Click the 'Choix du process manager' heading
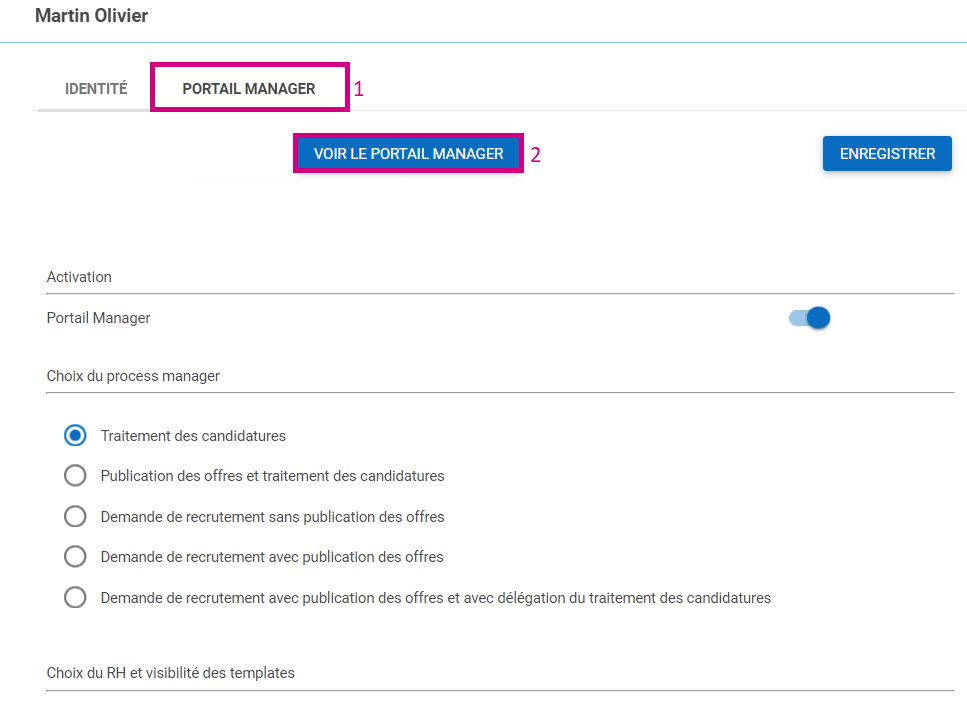The image size is (967, 720). tap(133, 376)
